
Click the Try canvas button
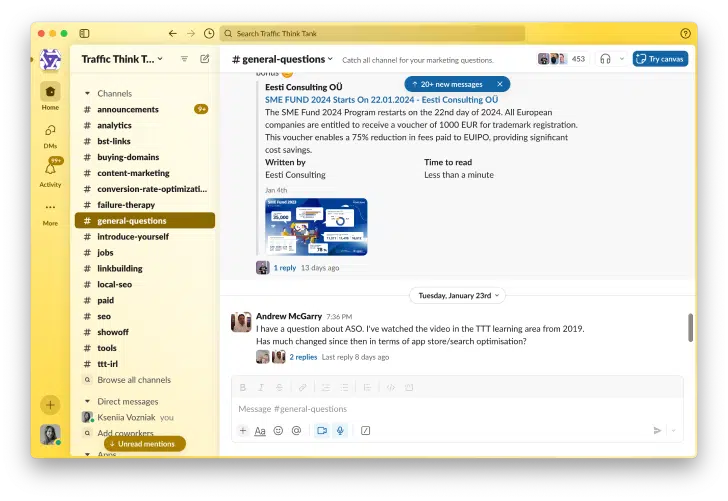point(660,59)
